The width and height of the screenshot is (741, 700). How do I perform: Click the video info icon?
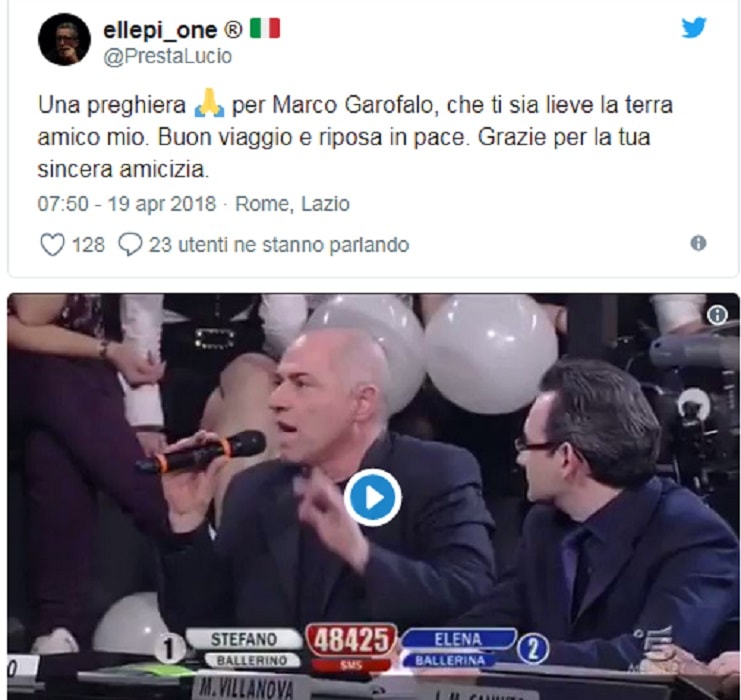717,314
